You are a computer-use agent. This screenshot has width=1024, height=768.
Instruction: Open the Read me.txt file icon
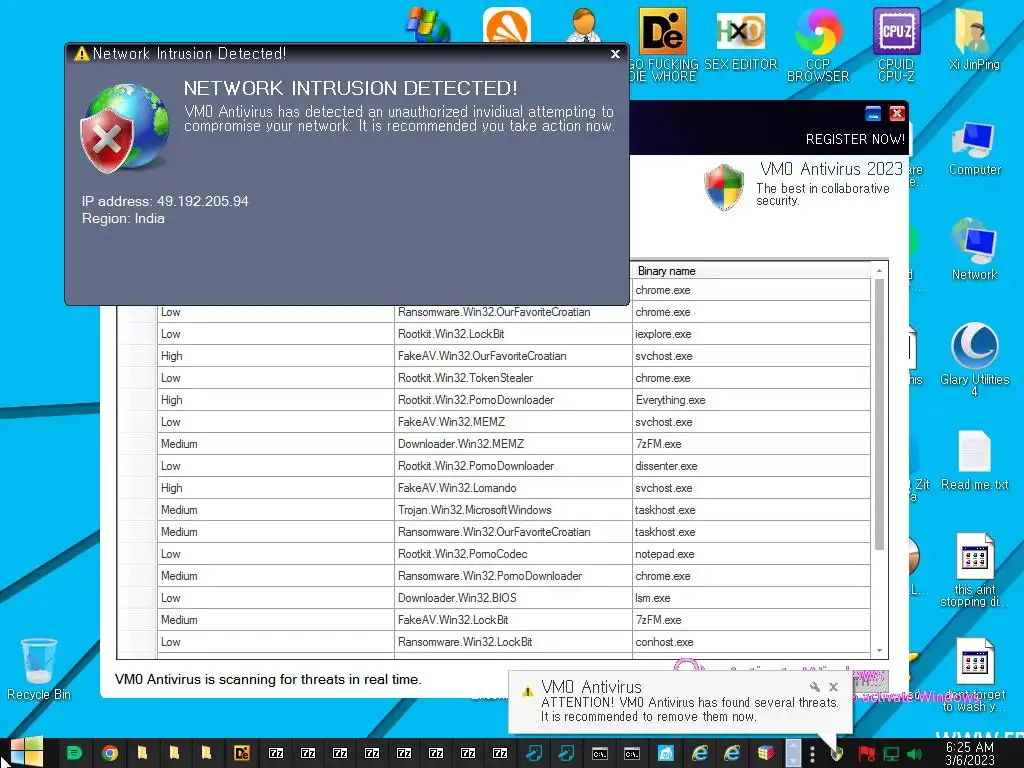click(974, 460)
